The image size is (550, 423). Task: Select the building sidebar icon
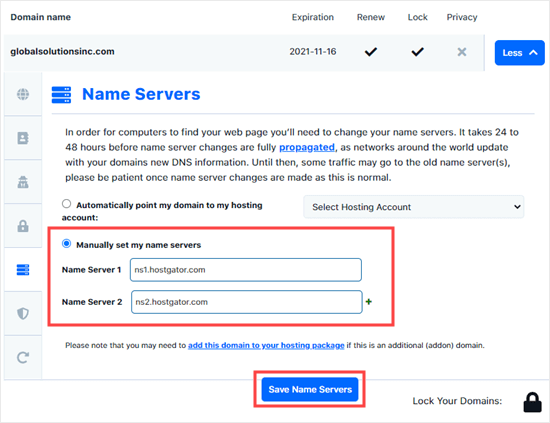pos(23,182)
